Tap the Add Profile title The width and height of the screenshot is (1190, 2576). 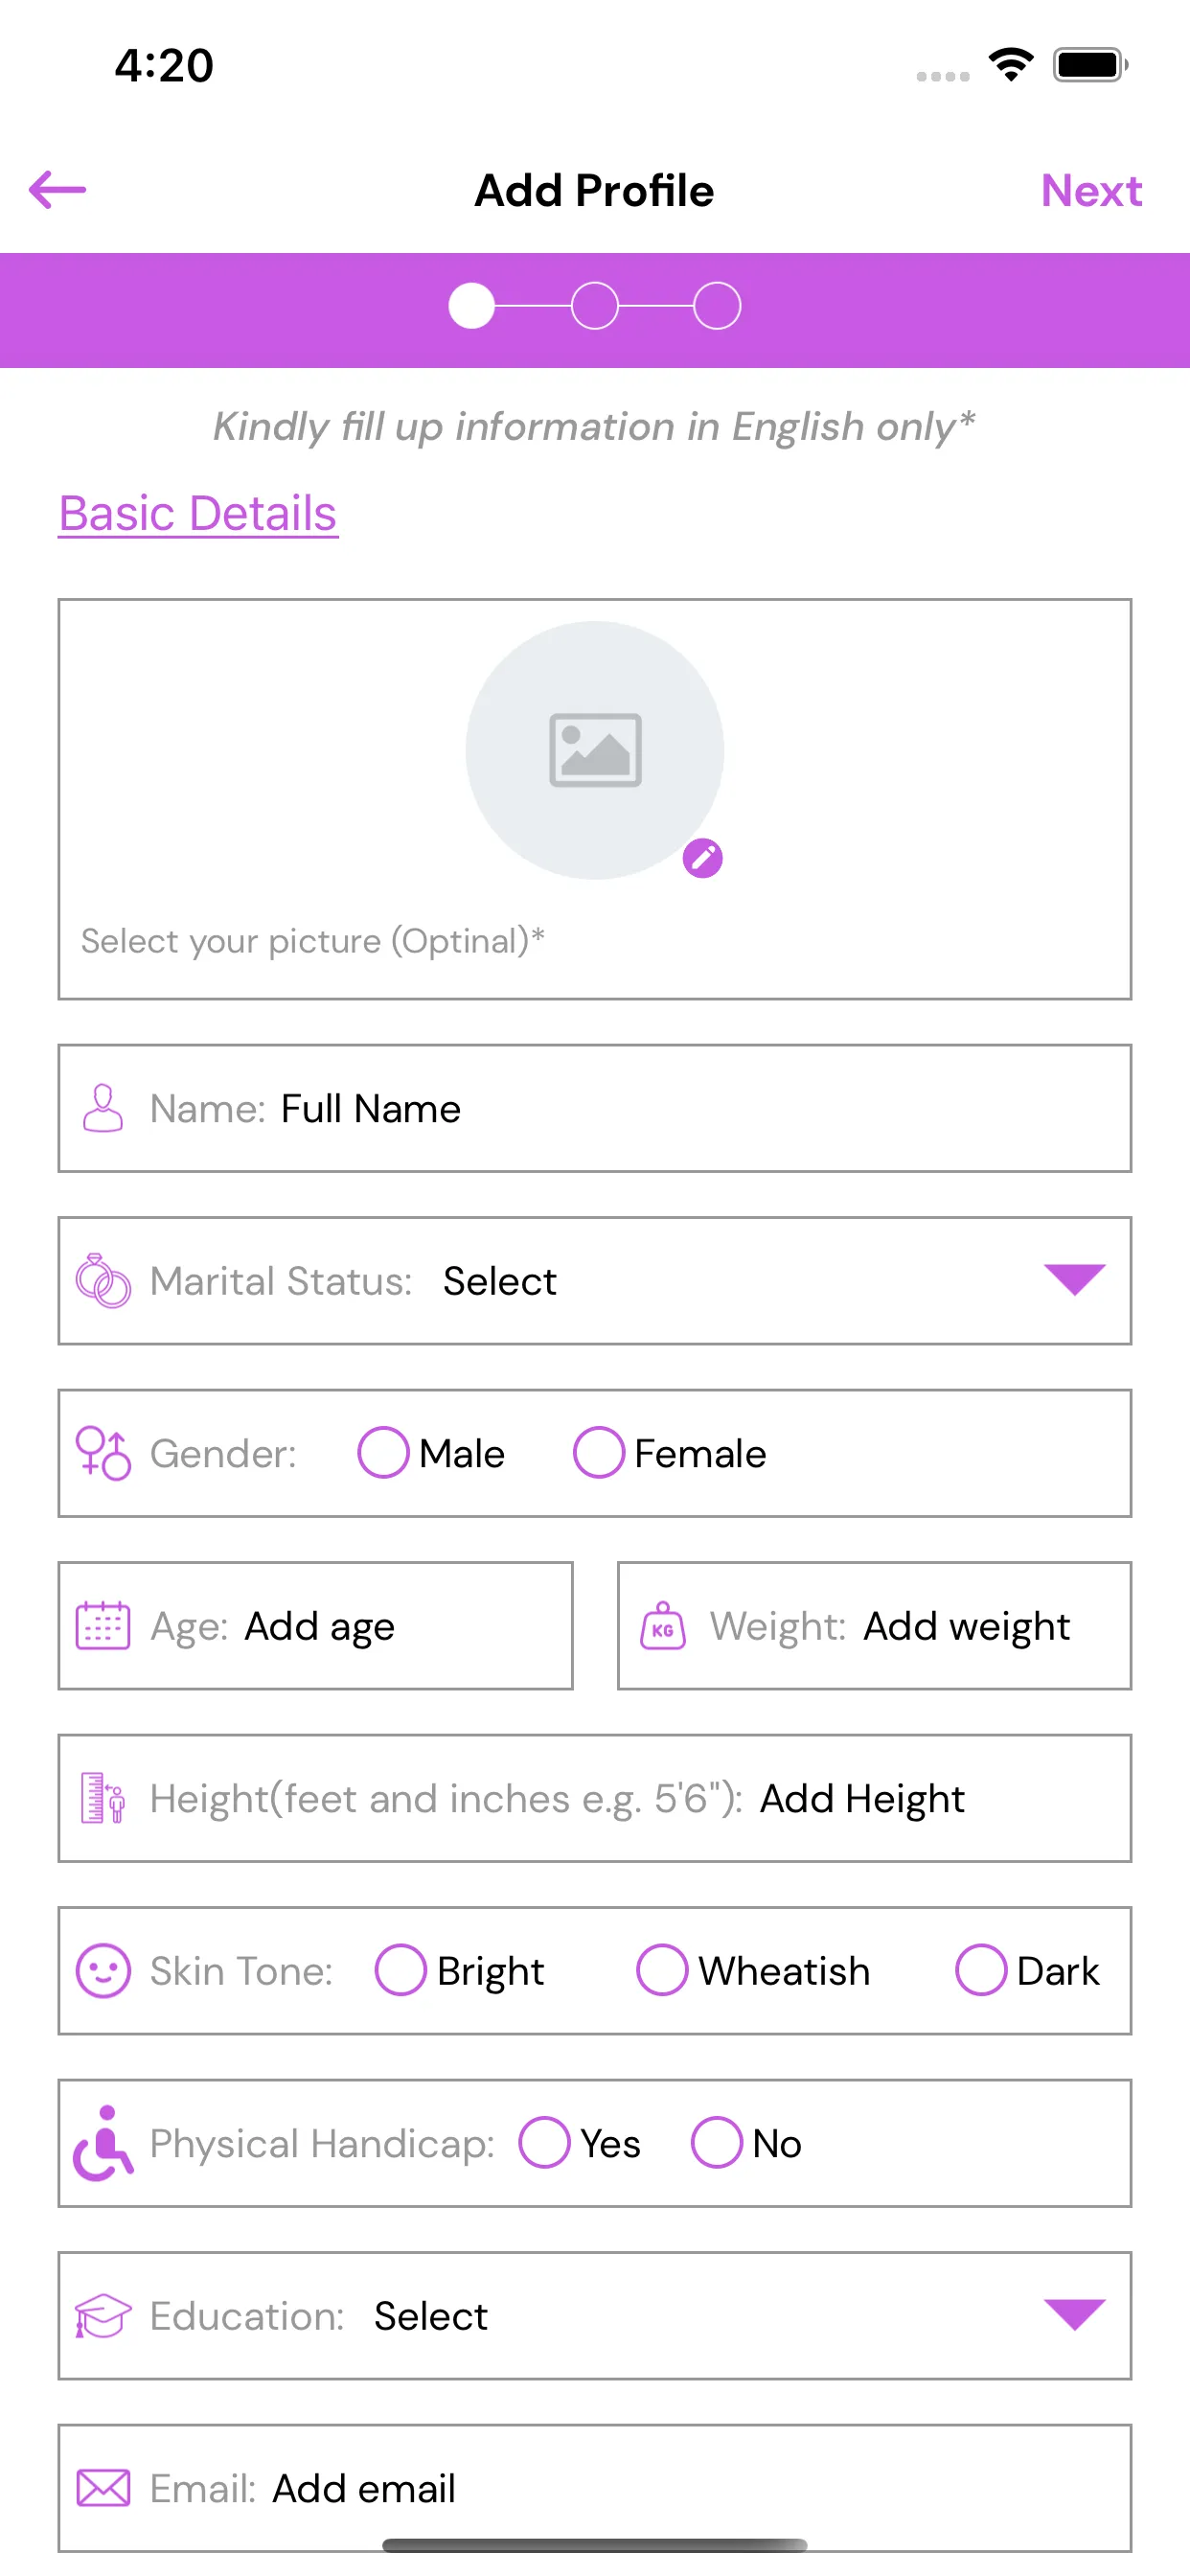[594, 191]
